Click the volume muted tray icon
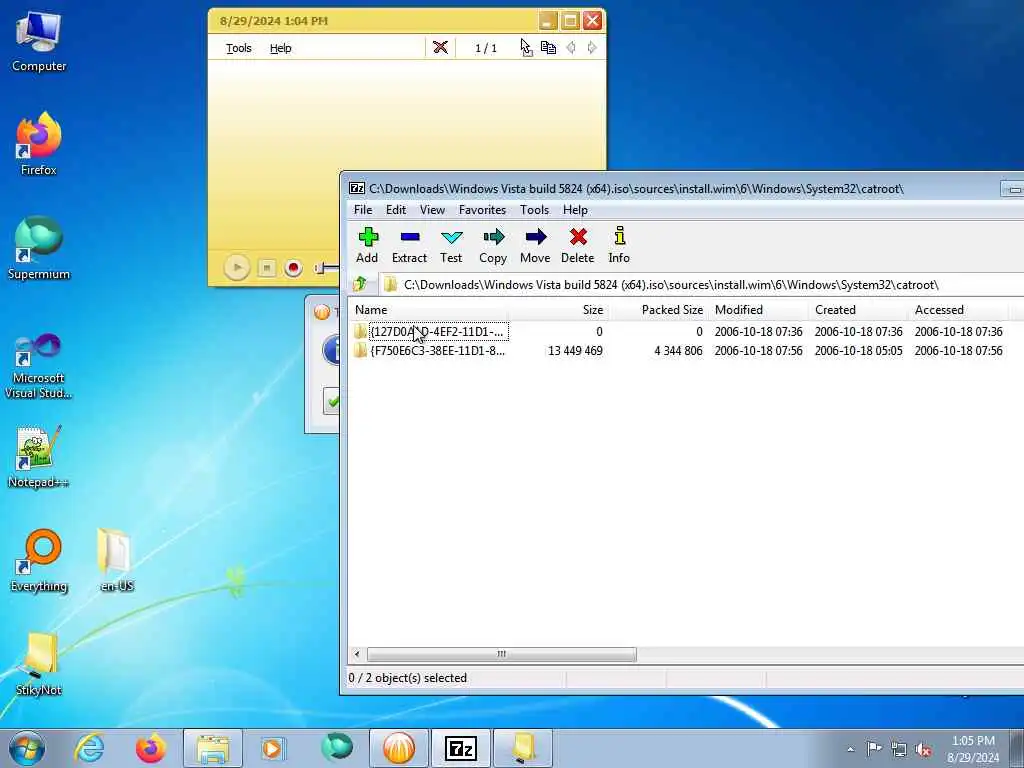The width and height of the screenshot is (1024, 768). click(923, 749)
